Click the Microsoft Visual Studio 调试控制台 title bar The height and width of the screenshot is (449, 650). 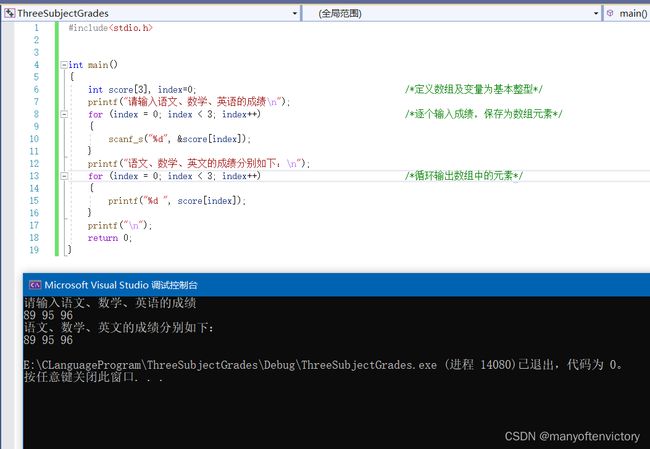pyautogui.click(x=336, y=285)
